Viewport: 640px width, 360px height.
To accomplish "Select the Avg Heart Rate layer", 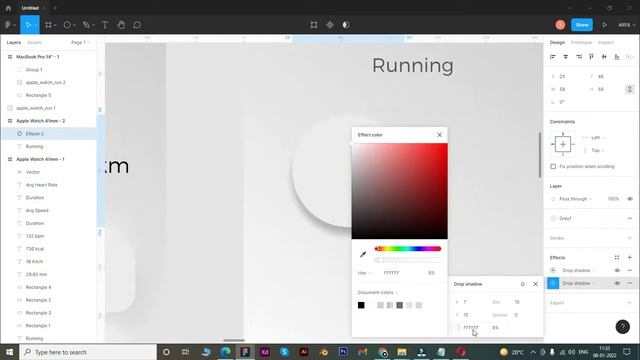I will tap(49, 185).
